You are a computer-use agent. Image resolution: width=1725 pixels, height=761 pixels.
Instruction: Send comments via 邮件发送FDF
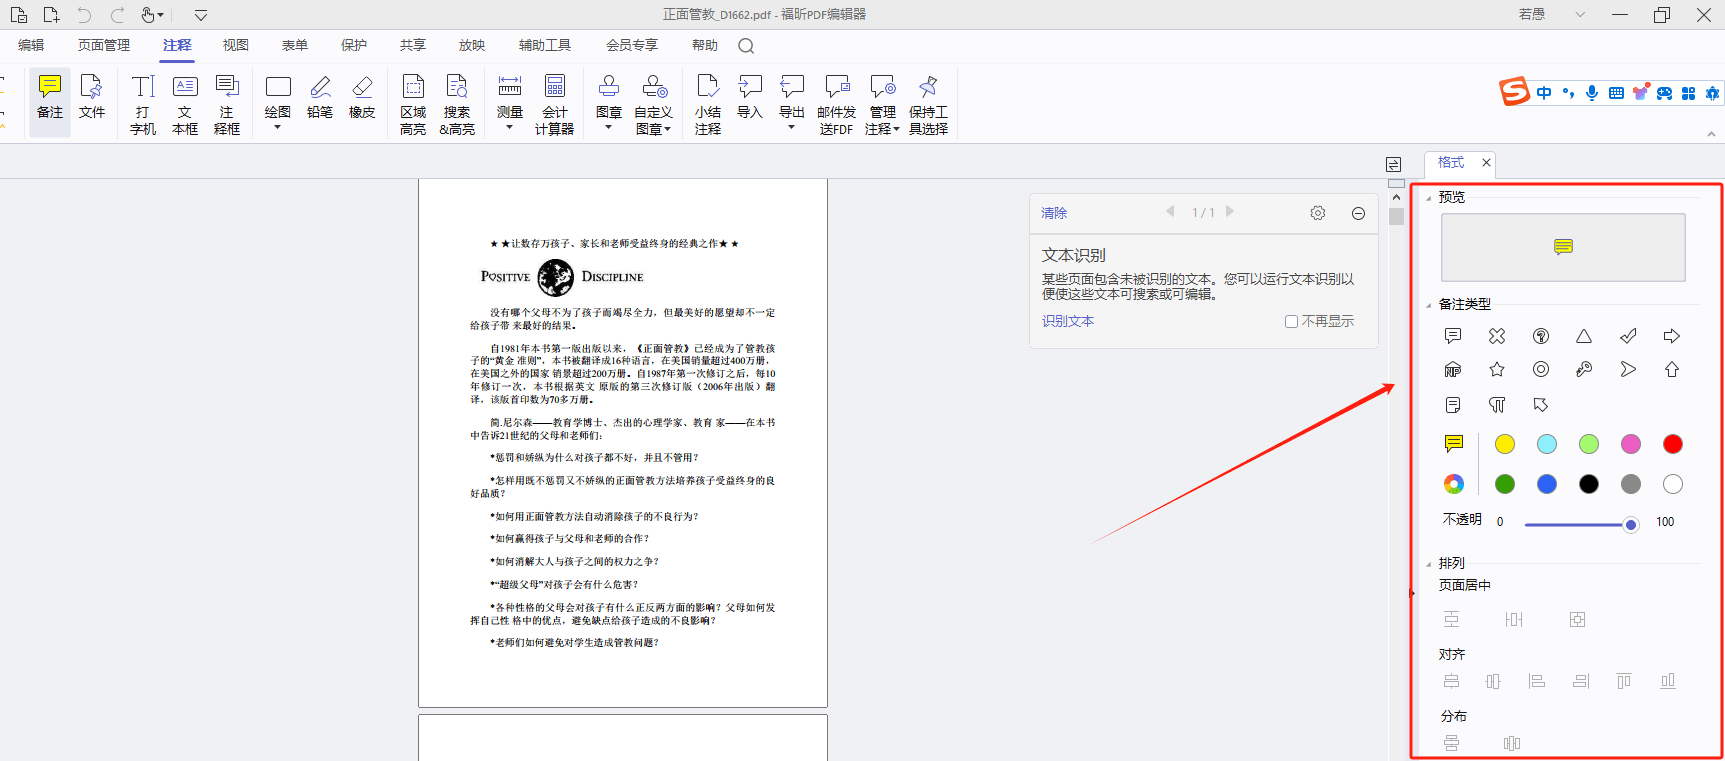(x=836, y=104)
